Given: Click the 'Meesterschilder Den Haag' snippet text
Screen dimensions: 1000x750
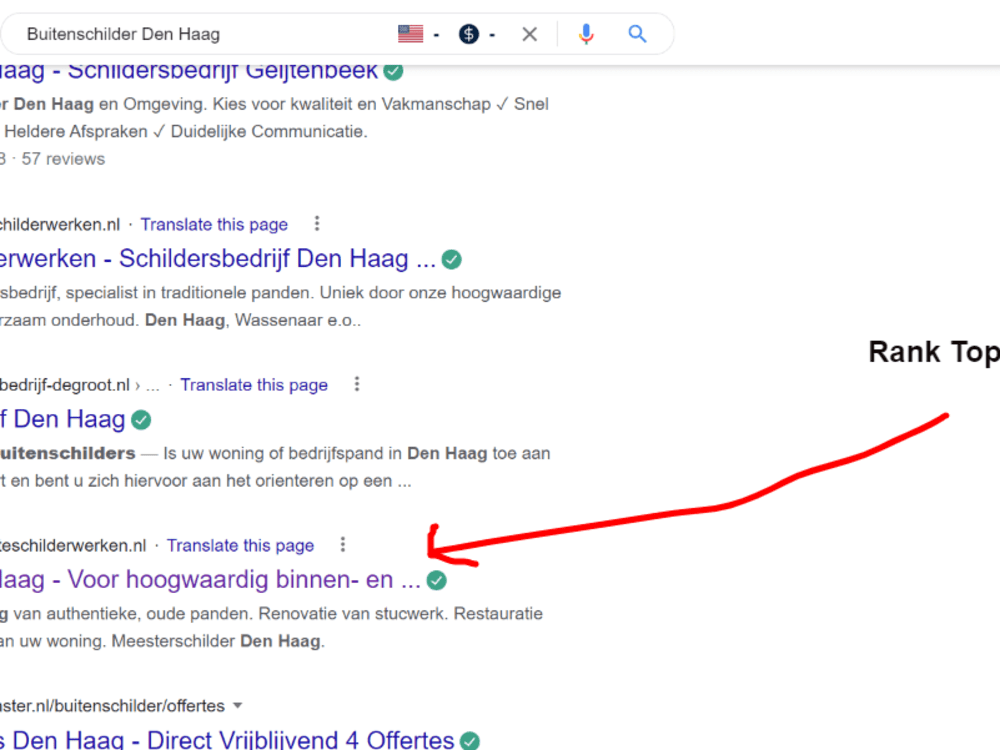Looking at the screenshot, I should 216,641.
